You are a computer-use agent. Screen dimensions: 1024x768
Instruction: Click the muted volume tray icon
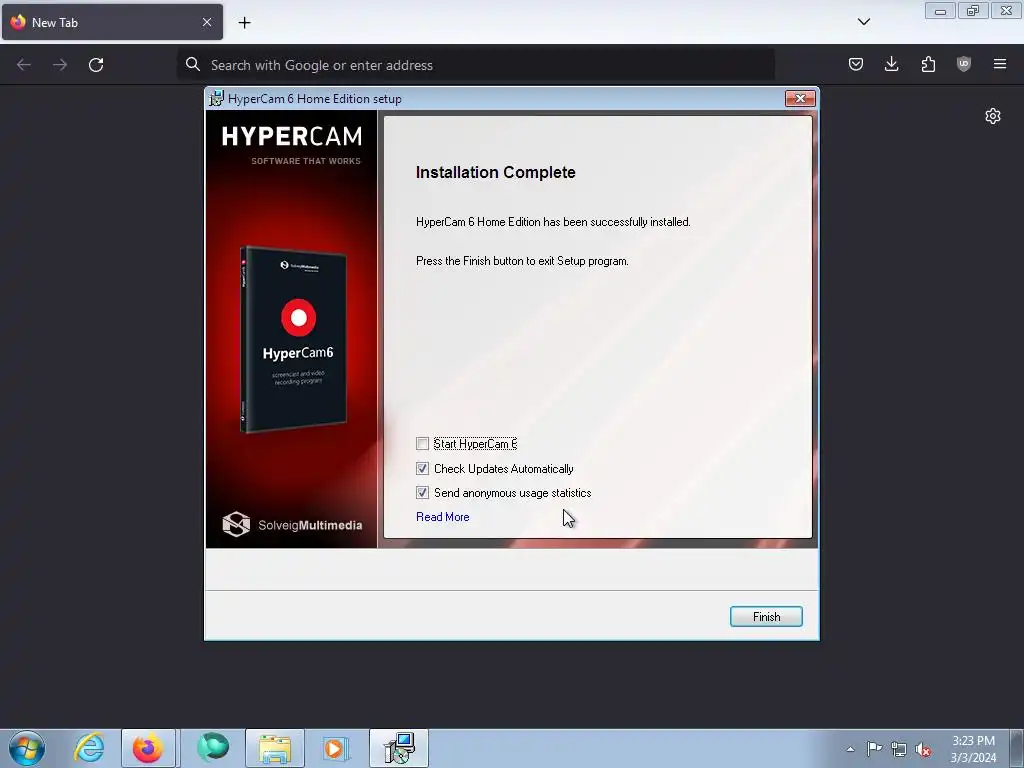click(x=923, y=749)
